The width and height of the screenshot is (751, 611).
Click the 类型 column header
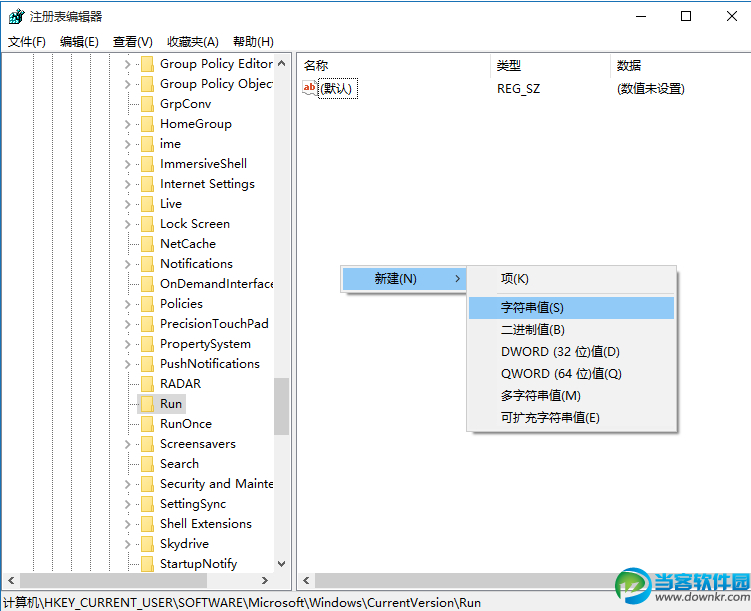click(551, 66)
